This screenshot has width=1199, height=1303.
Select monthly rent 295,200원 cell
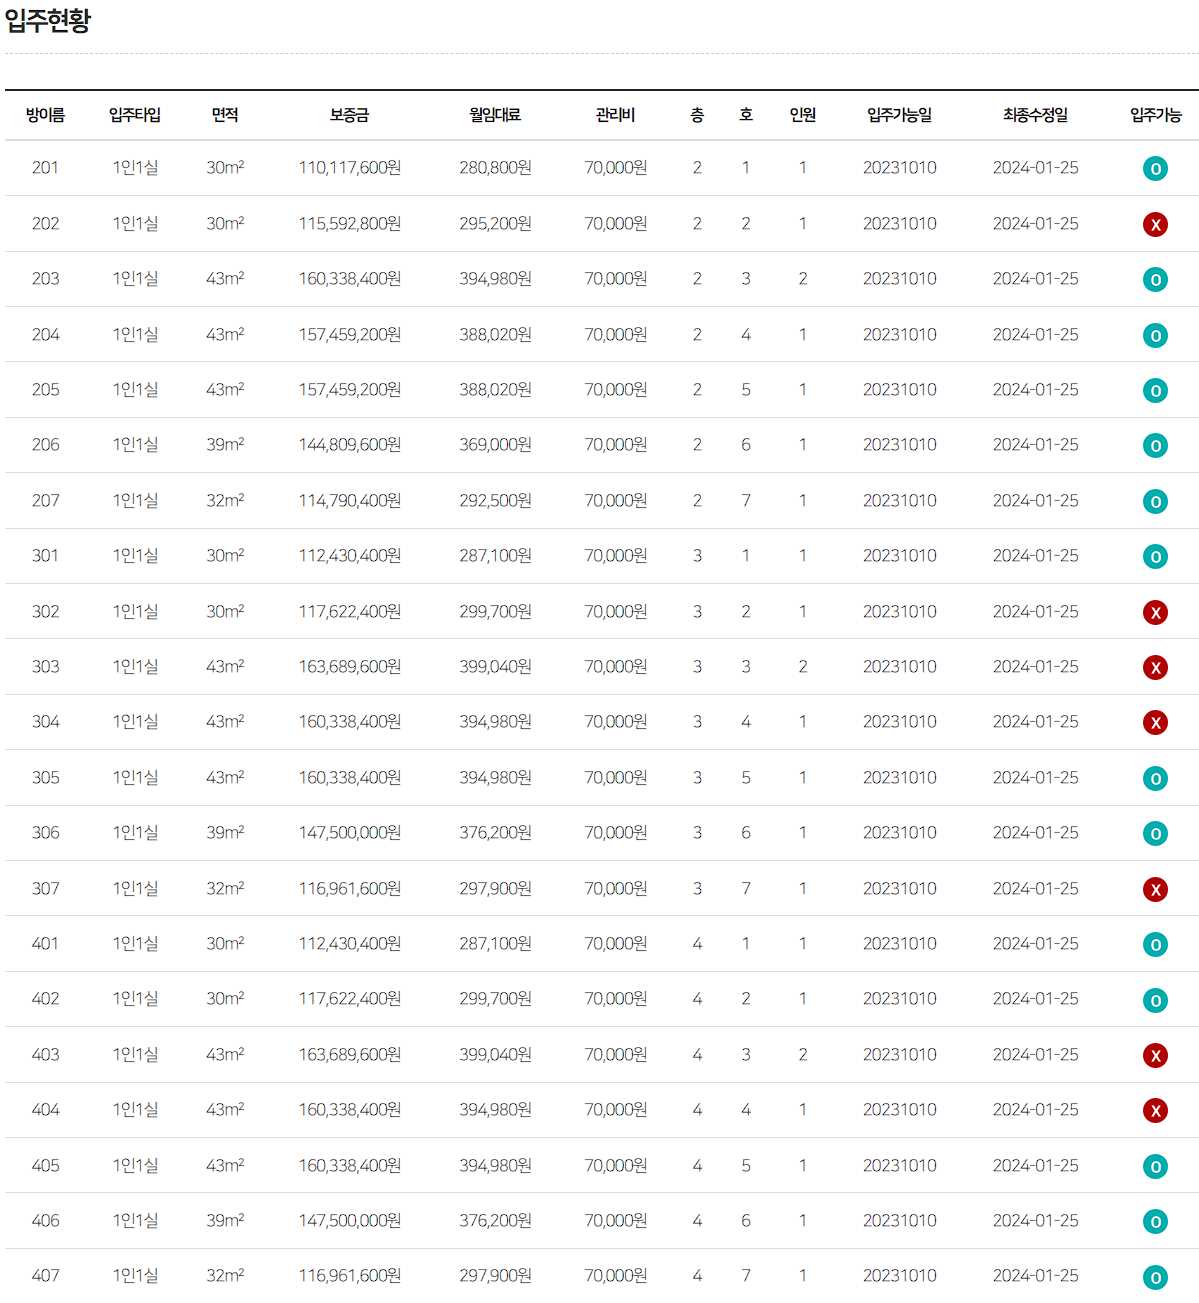[x=495, y=224]
